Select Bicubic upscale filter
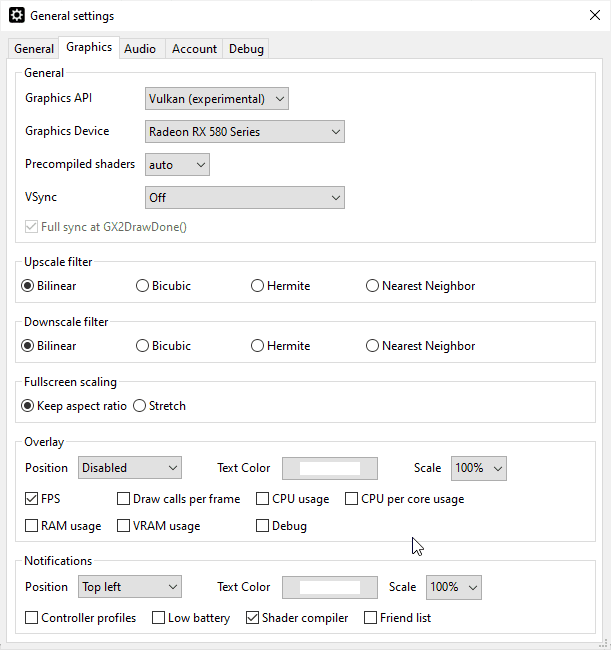Image resolution: width=611 pixels, height=650 pixels. [143, 286]
